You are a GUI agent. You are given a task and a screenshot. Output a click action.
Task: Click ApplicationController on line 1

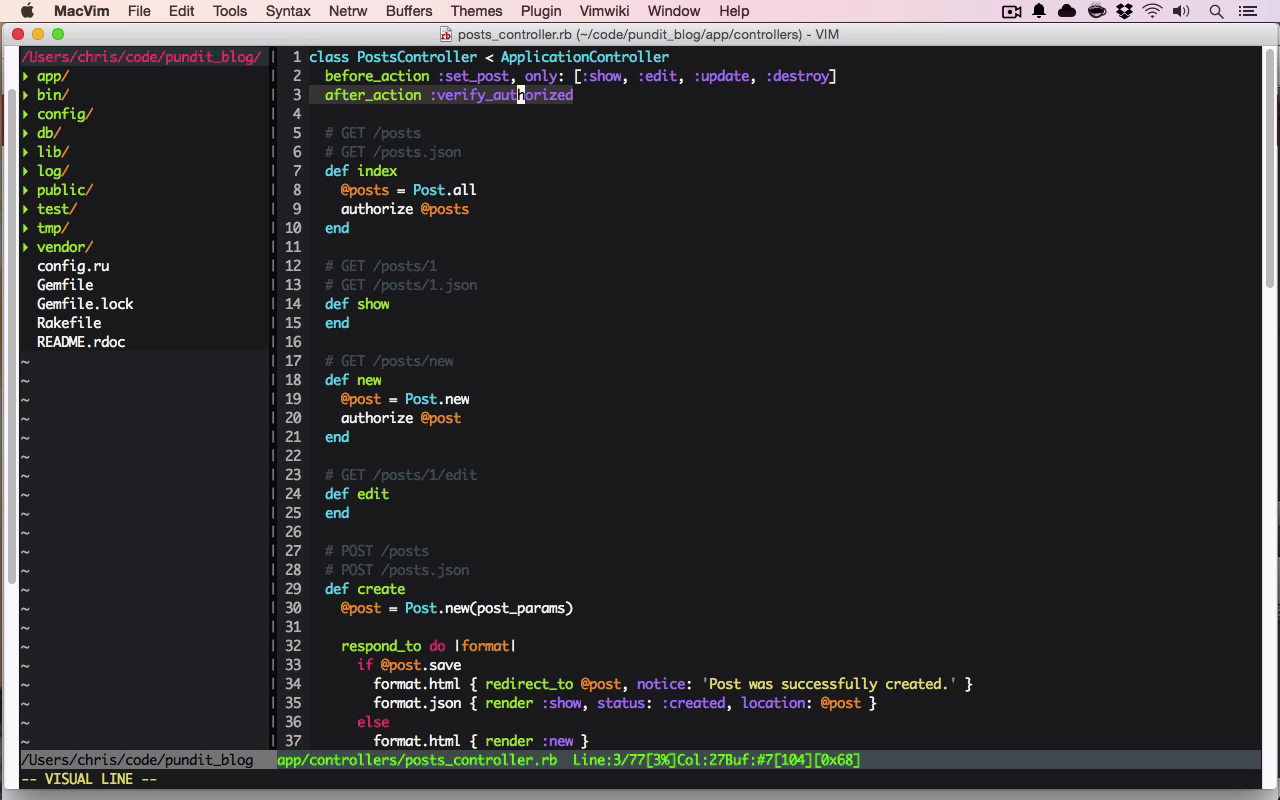(585, 57)
